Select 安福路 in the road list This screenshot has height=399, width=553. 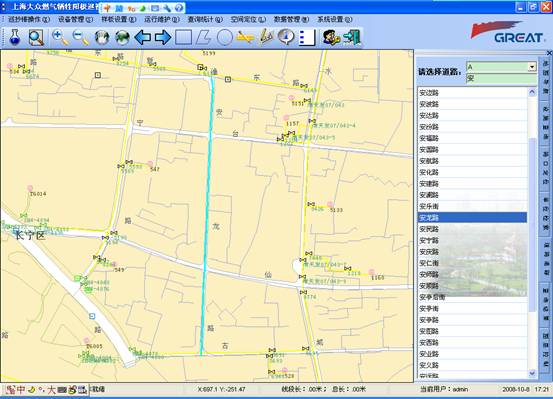pyautogui.click(x=473, y=138)
